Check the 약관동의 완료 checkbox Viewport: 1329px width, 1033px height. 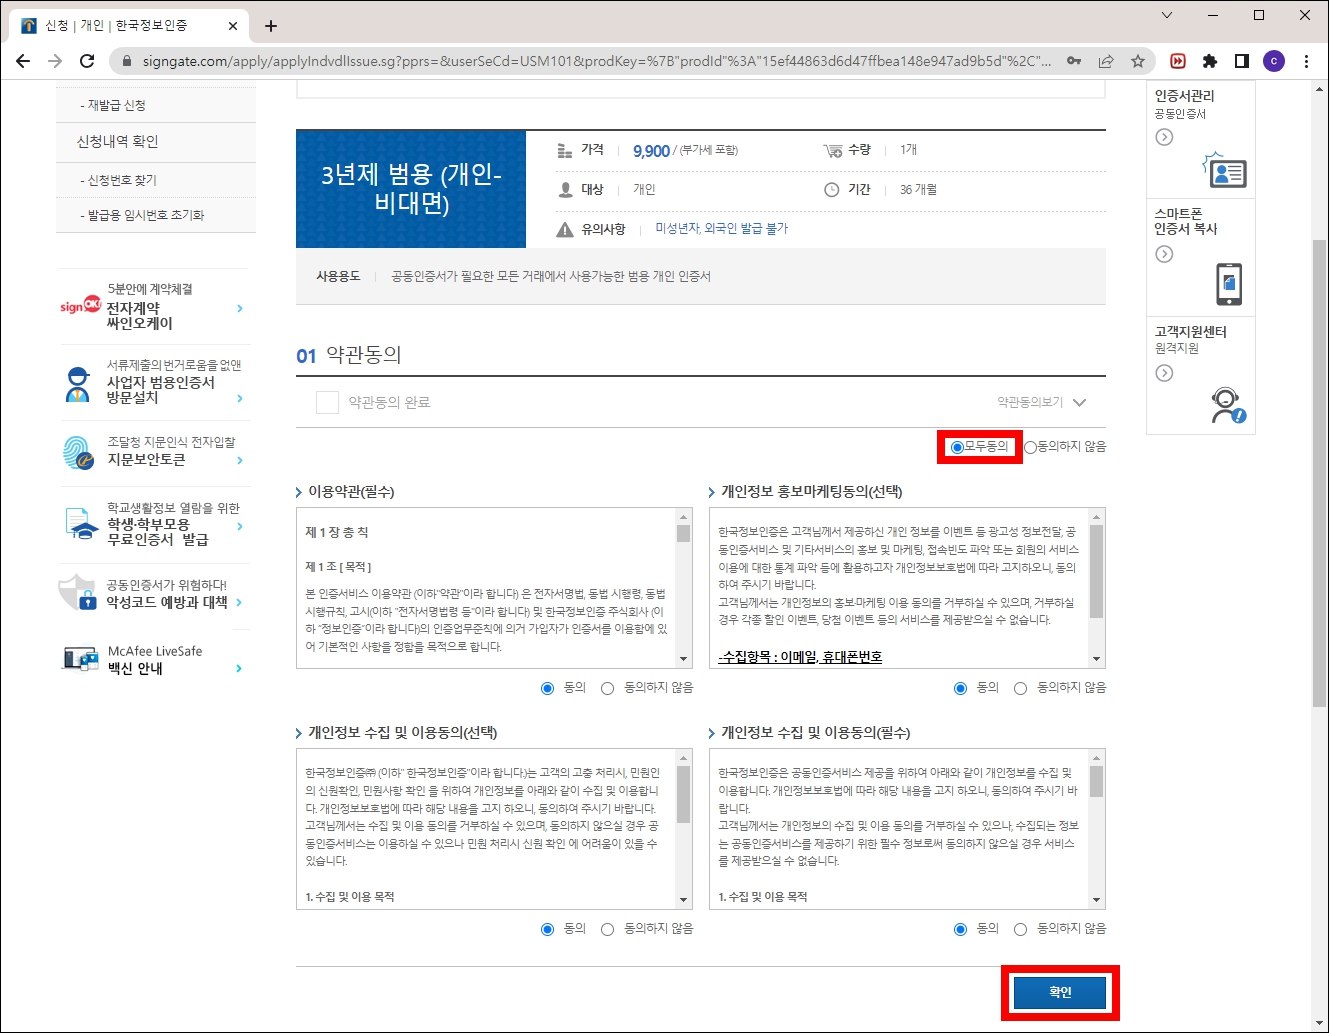point(327,401)
